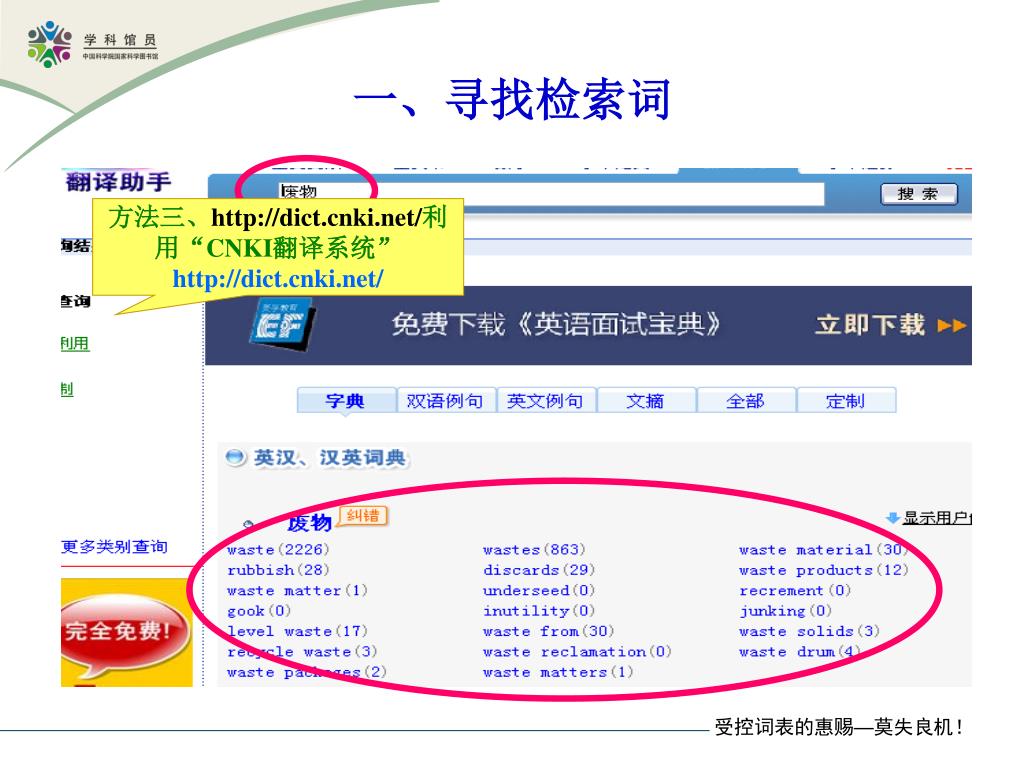
Task: Open the waste solids(3) link
Action: click(809, 632)
